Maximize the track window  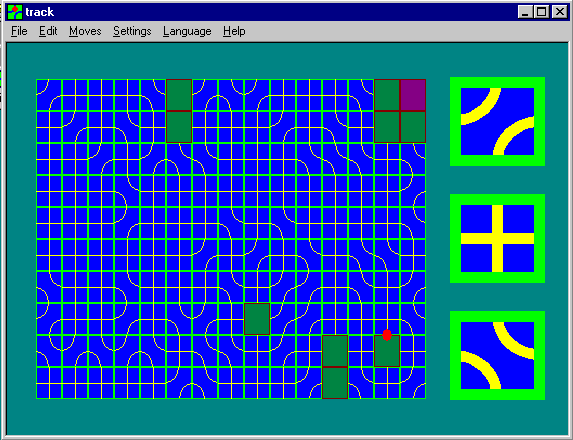(542, 12)
